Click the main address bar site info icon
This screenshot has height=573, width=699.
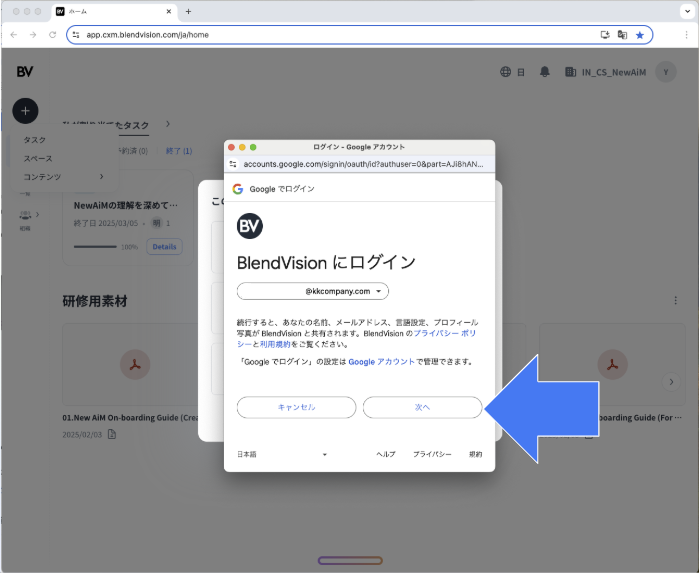(76, 35)
